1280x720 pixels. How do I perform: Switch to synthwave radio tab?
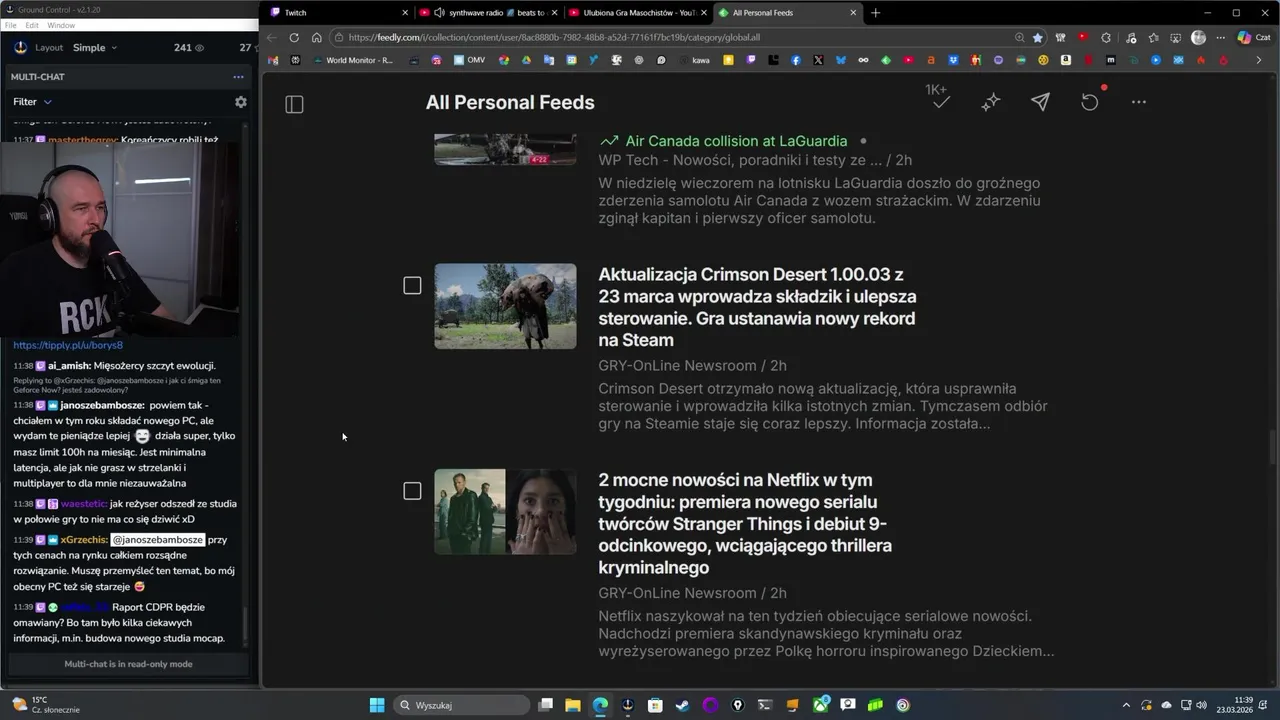489,13
